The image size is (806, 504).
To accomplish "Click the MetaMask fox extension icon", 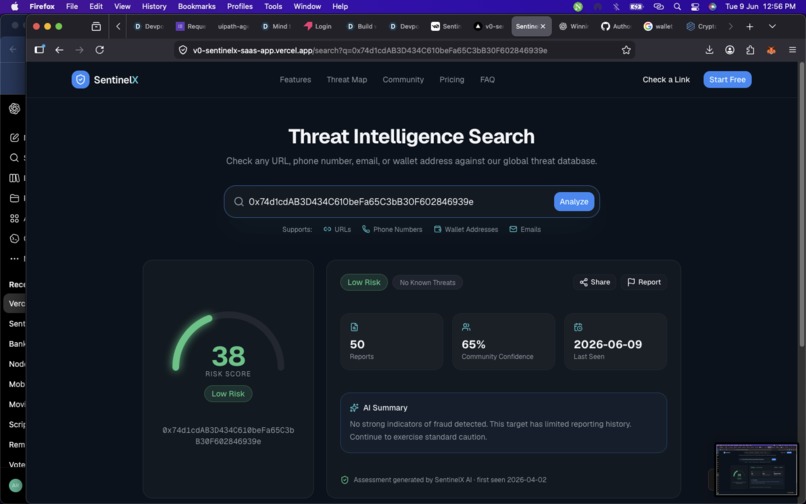I will (x=771, y=50).
